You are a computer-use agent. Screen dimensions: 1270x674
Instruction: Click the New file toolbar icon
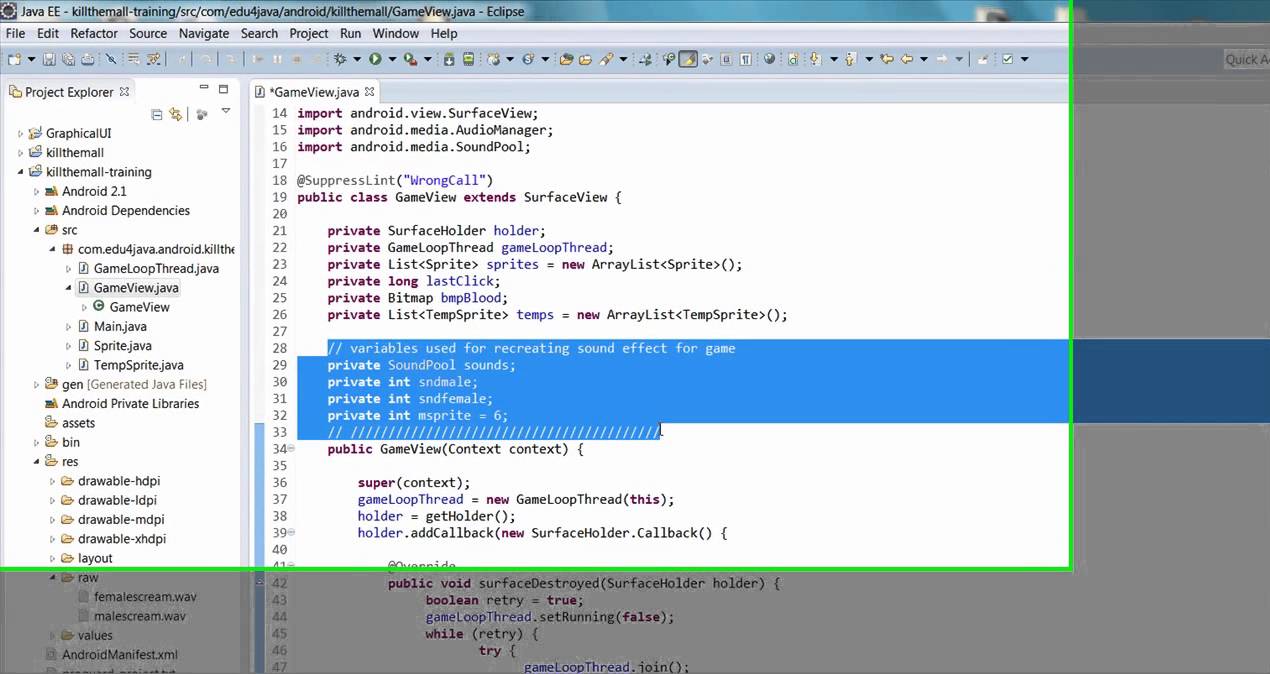[x=14, y=59]
